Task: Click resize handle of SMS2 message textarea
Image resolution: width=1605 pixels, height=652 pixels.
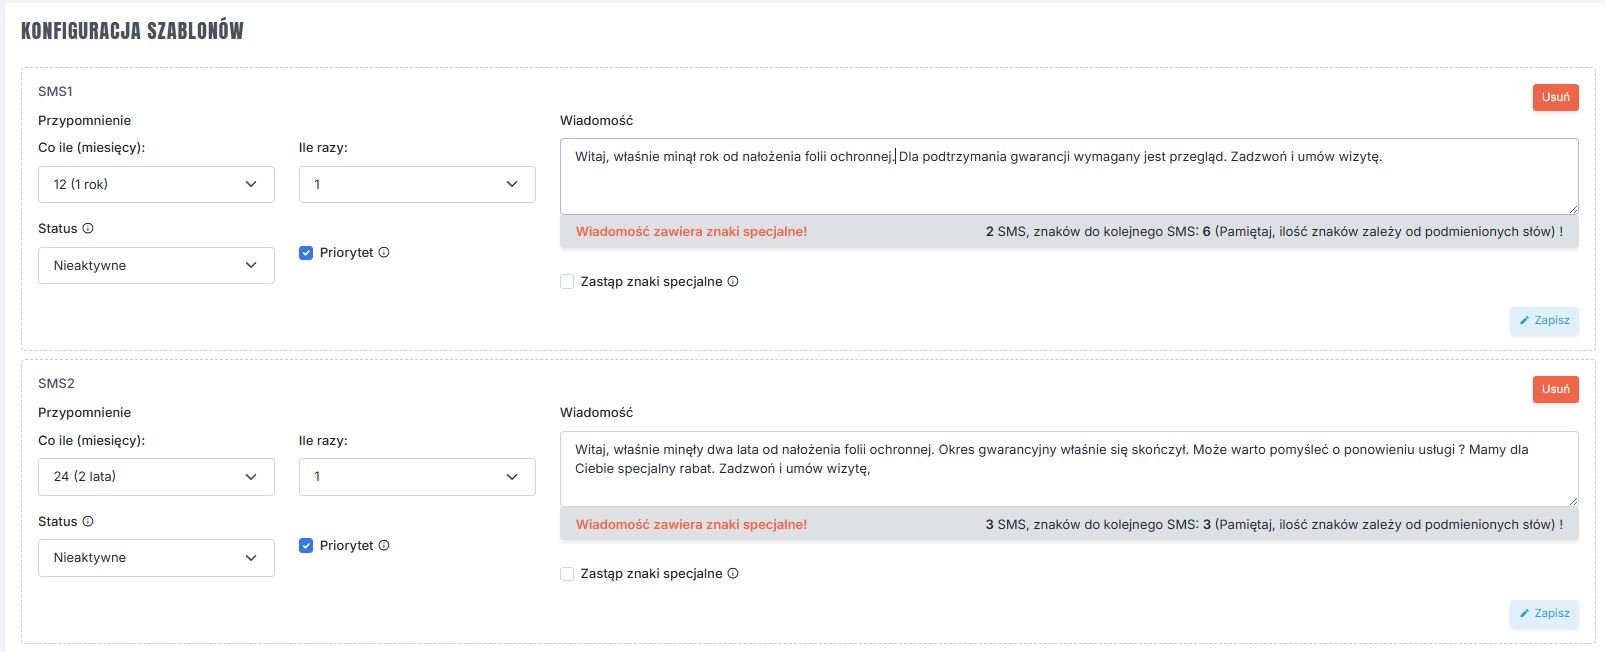Action: point(1573,501)
